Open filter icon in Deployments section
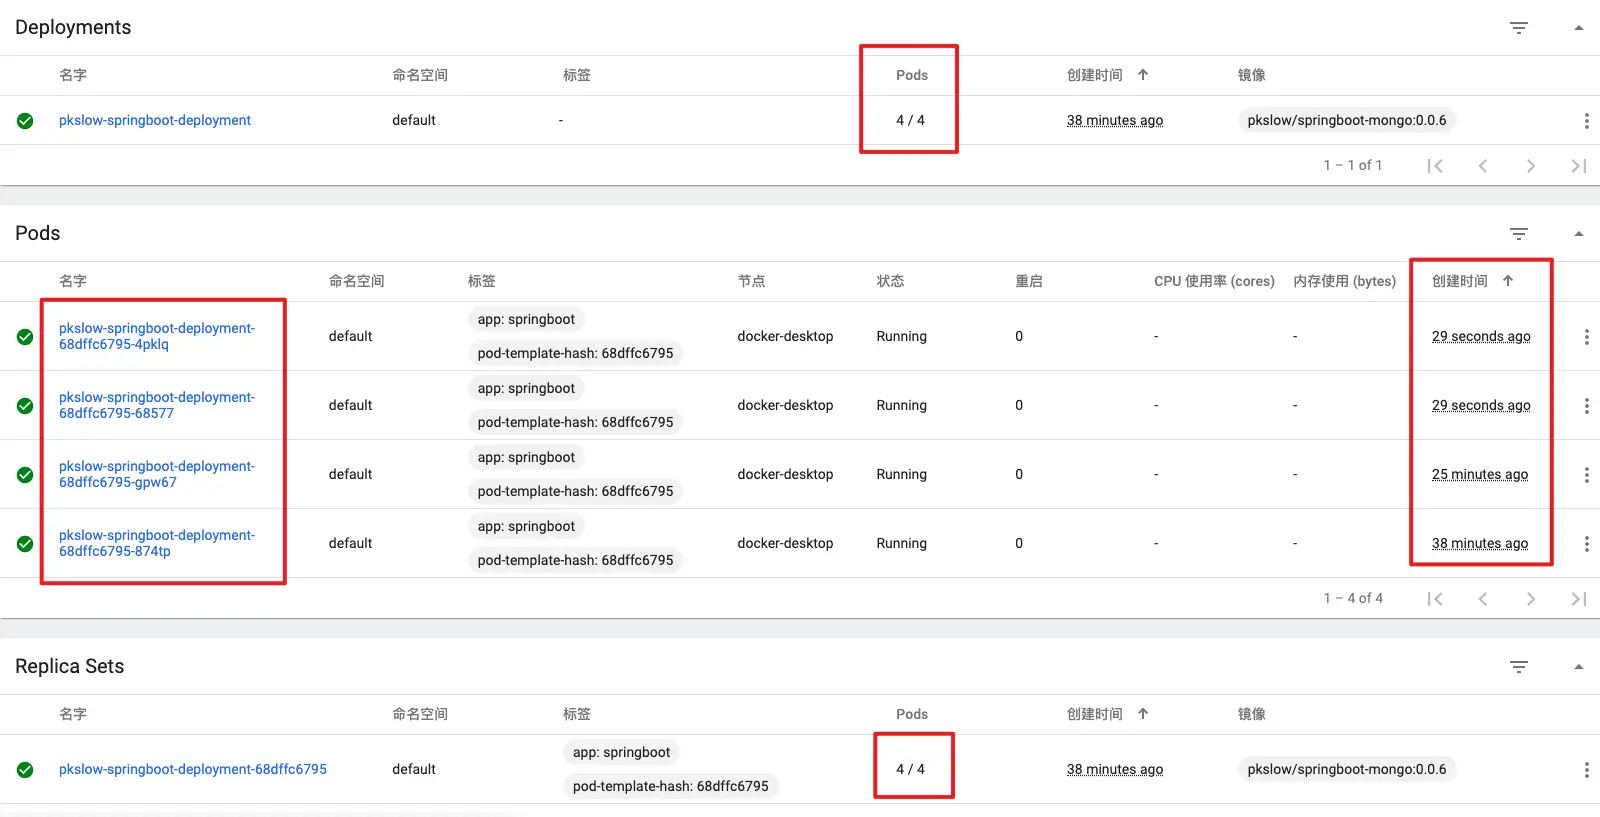Viewport: 1600px width, 817px height. click(1518, 28)
